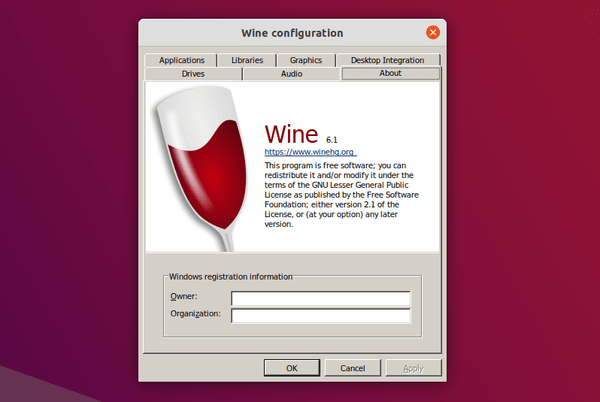Click the Wine configuration title bar text
600x402 pixels.
pos(292,33)
